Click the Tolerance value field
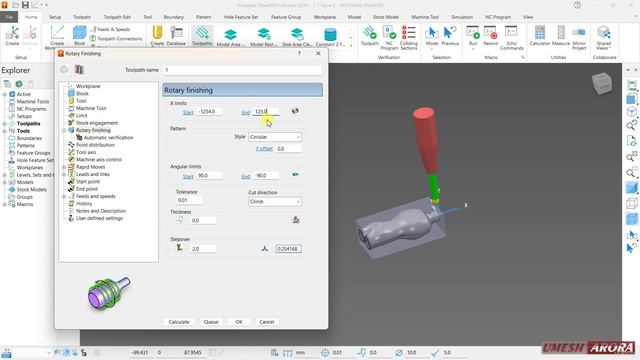This screenshot has height=360, width=640. click(x=189, y=200)
